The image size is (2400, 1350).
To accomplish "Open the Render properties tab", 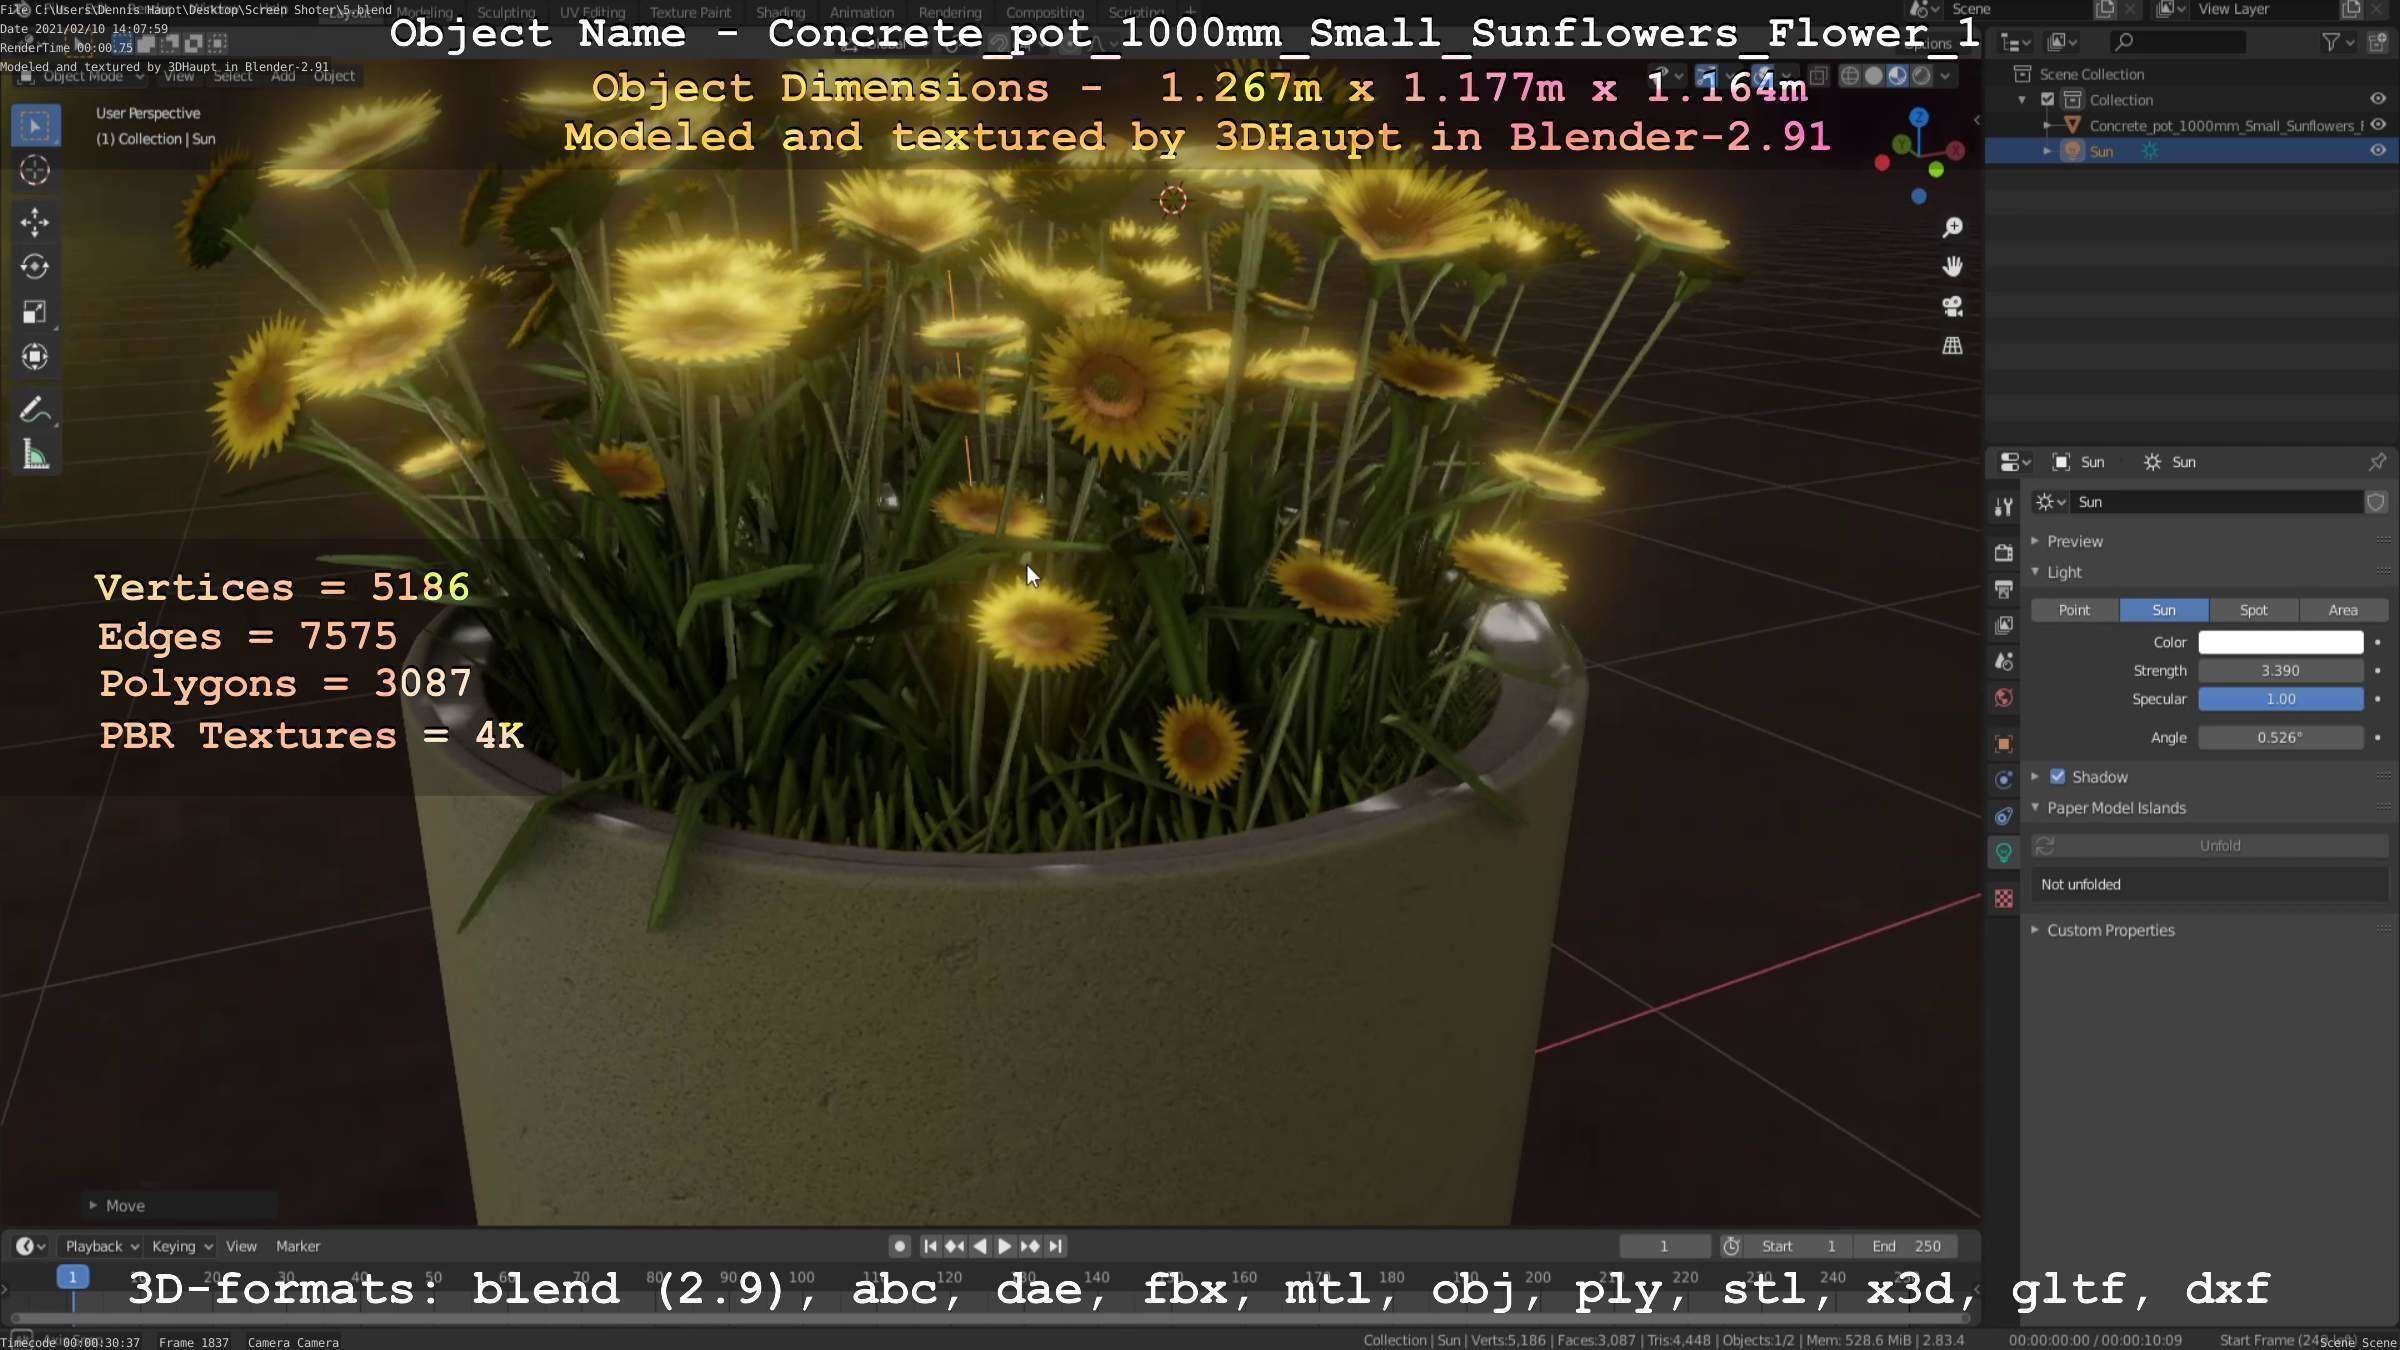I will pyautogui.click(x=2003, y=553).
